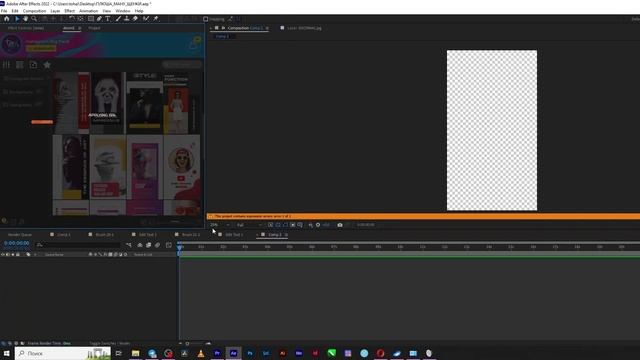640x360 pixels.
Task: Select the Selection arrow tool
Action: [17, 19]
